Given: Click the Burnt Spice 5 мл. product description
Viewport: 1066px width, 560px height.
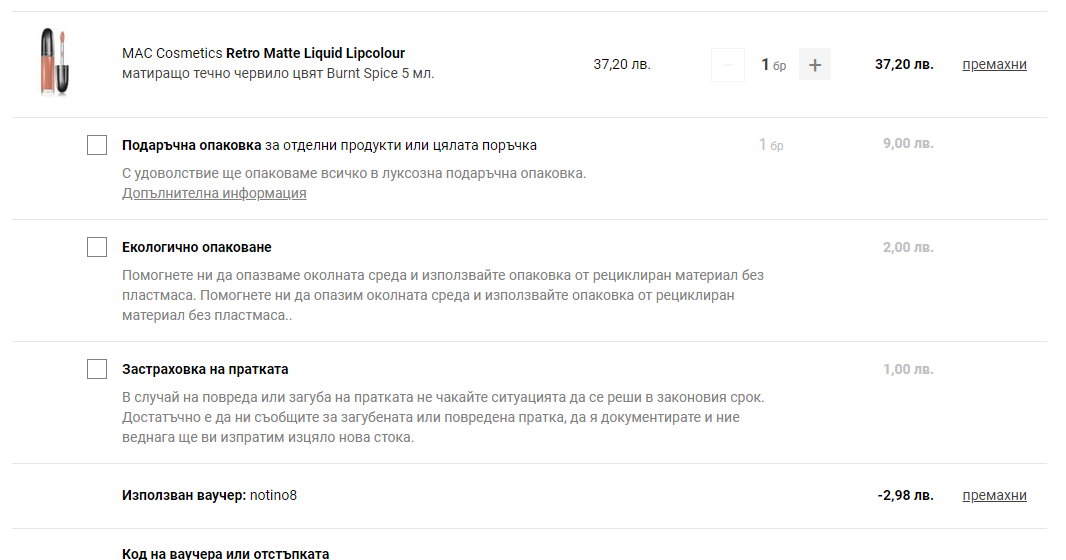Looking at the screenshot, I should pos(278,73).
